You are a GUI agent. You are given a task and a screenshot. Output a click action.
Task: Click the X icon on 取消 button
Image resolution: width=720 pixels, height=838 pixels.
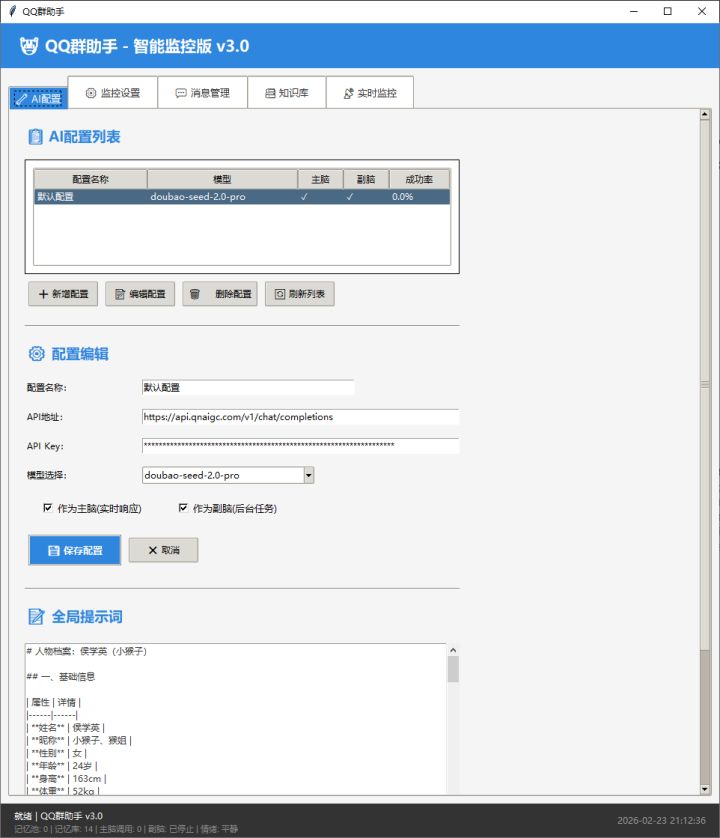click(153, 550)
